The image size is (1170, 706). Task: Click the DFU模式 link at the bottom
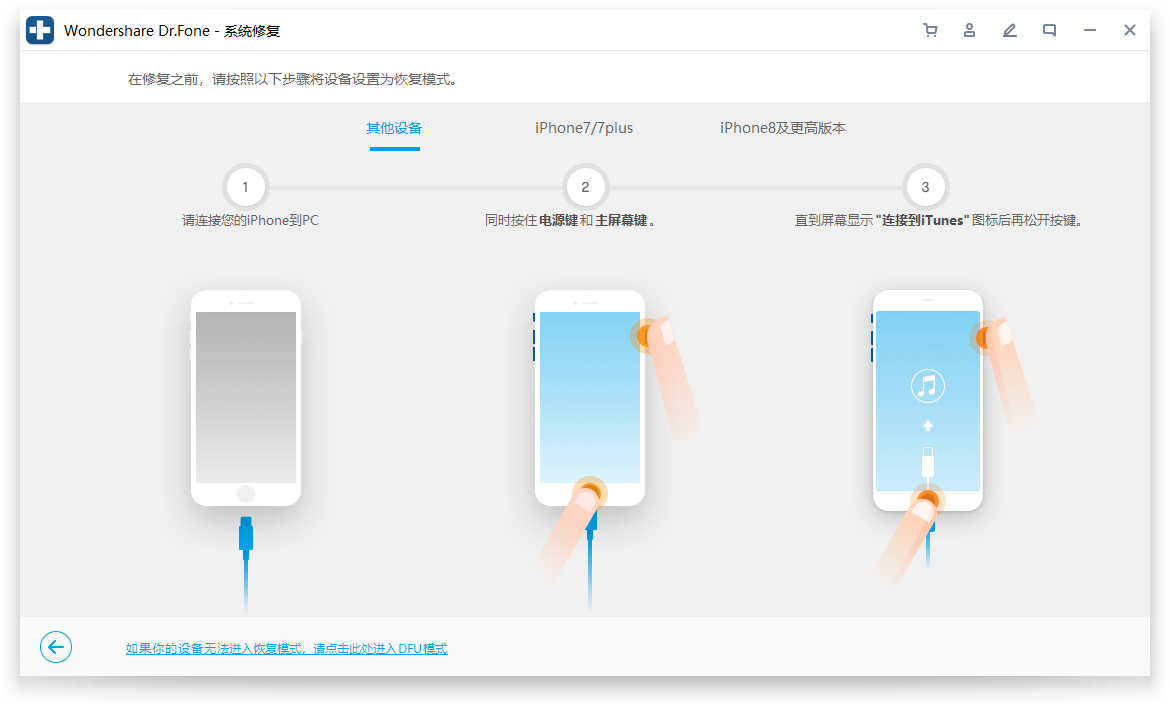point(287,649)
